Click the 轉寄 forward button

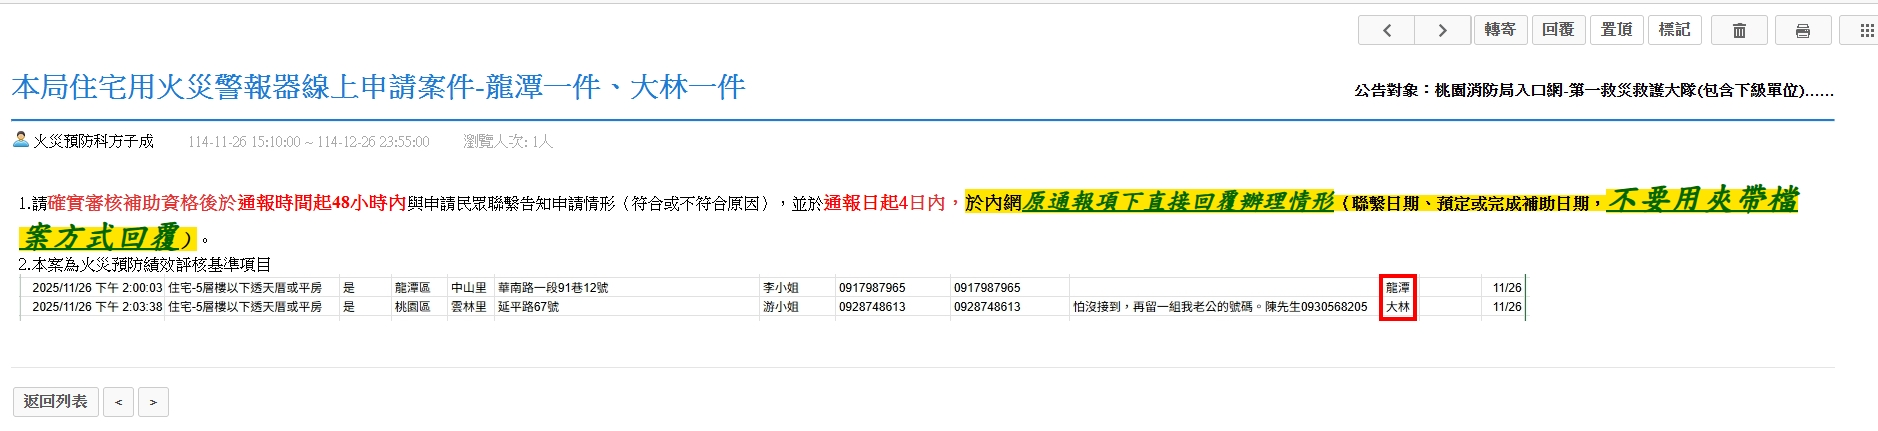click(x=1500, y=30)
